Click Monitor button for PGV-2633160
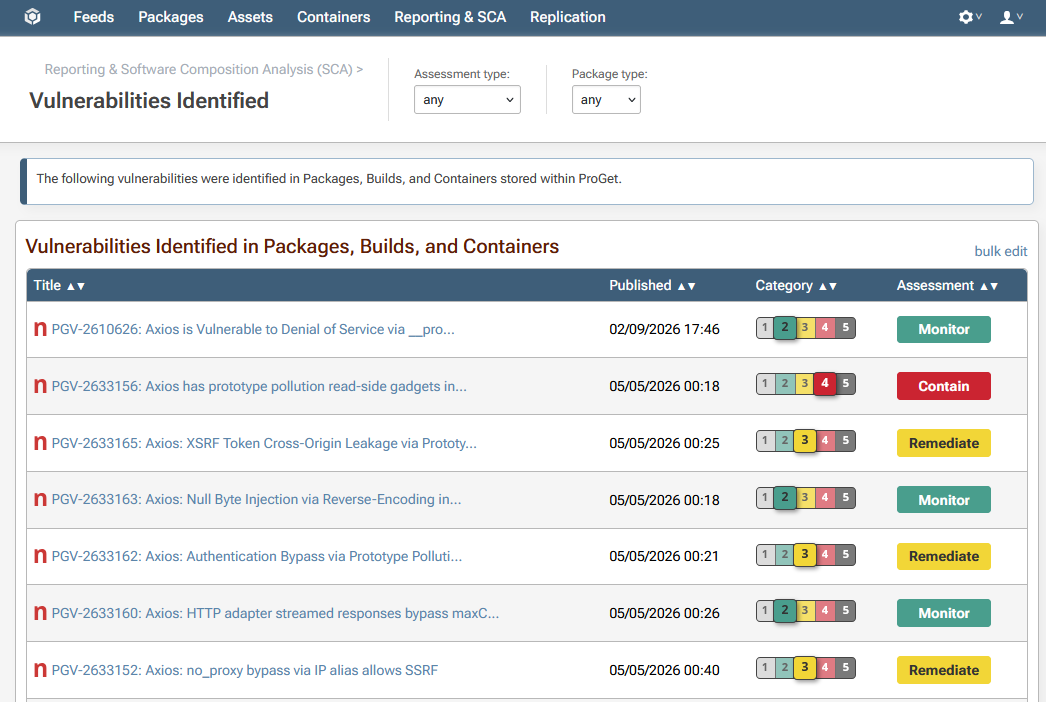Viewport: 1046px width, 702px height. pyautogui.click(x=943, y=613)
